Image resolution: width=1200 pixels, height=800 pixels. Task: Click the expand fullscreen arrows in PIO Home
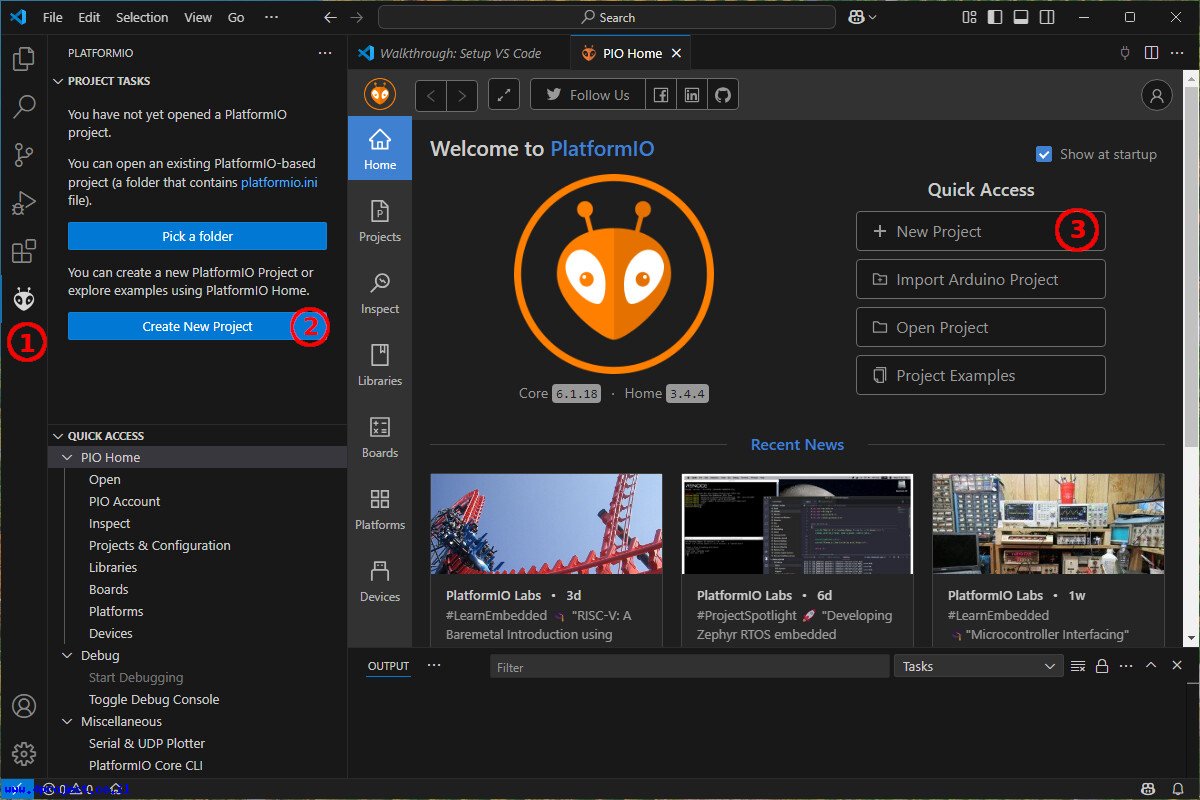(x=504, y=95)
